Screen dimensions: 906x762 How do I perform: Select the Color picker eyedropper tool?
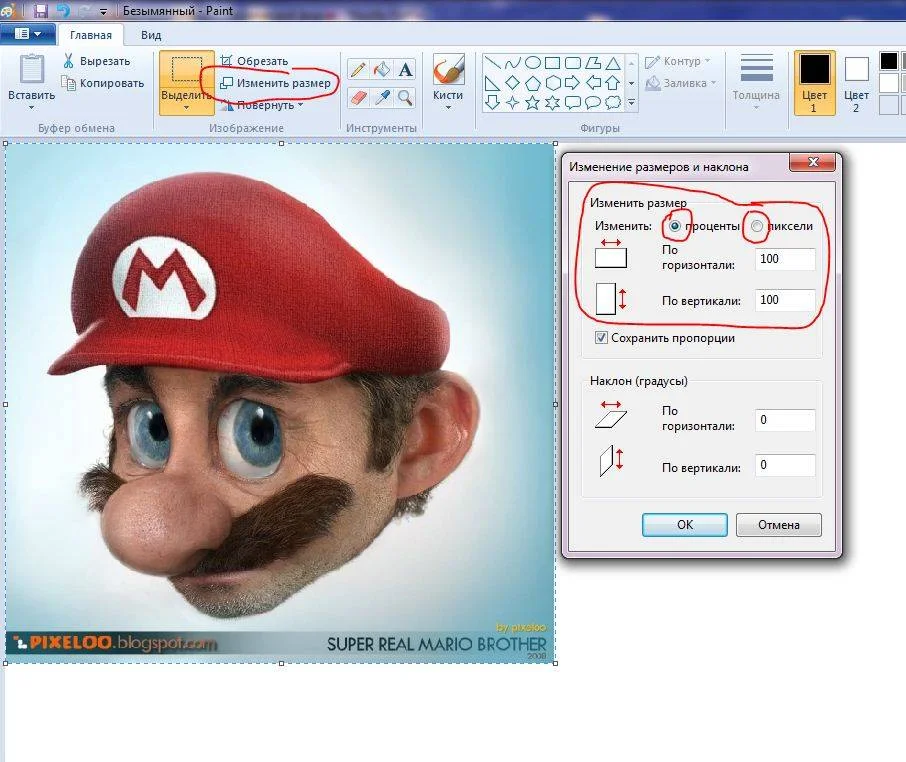pos(382,97)
